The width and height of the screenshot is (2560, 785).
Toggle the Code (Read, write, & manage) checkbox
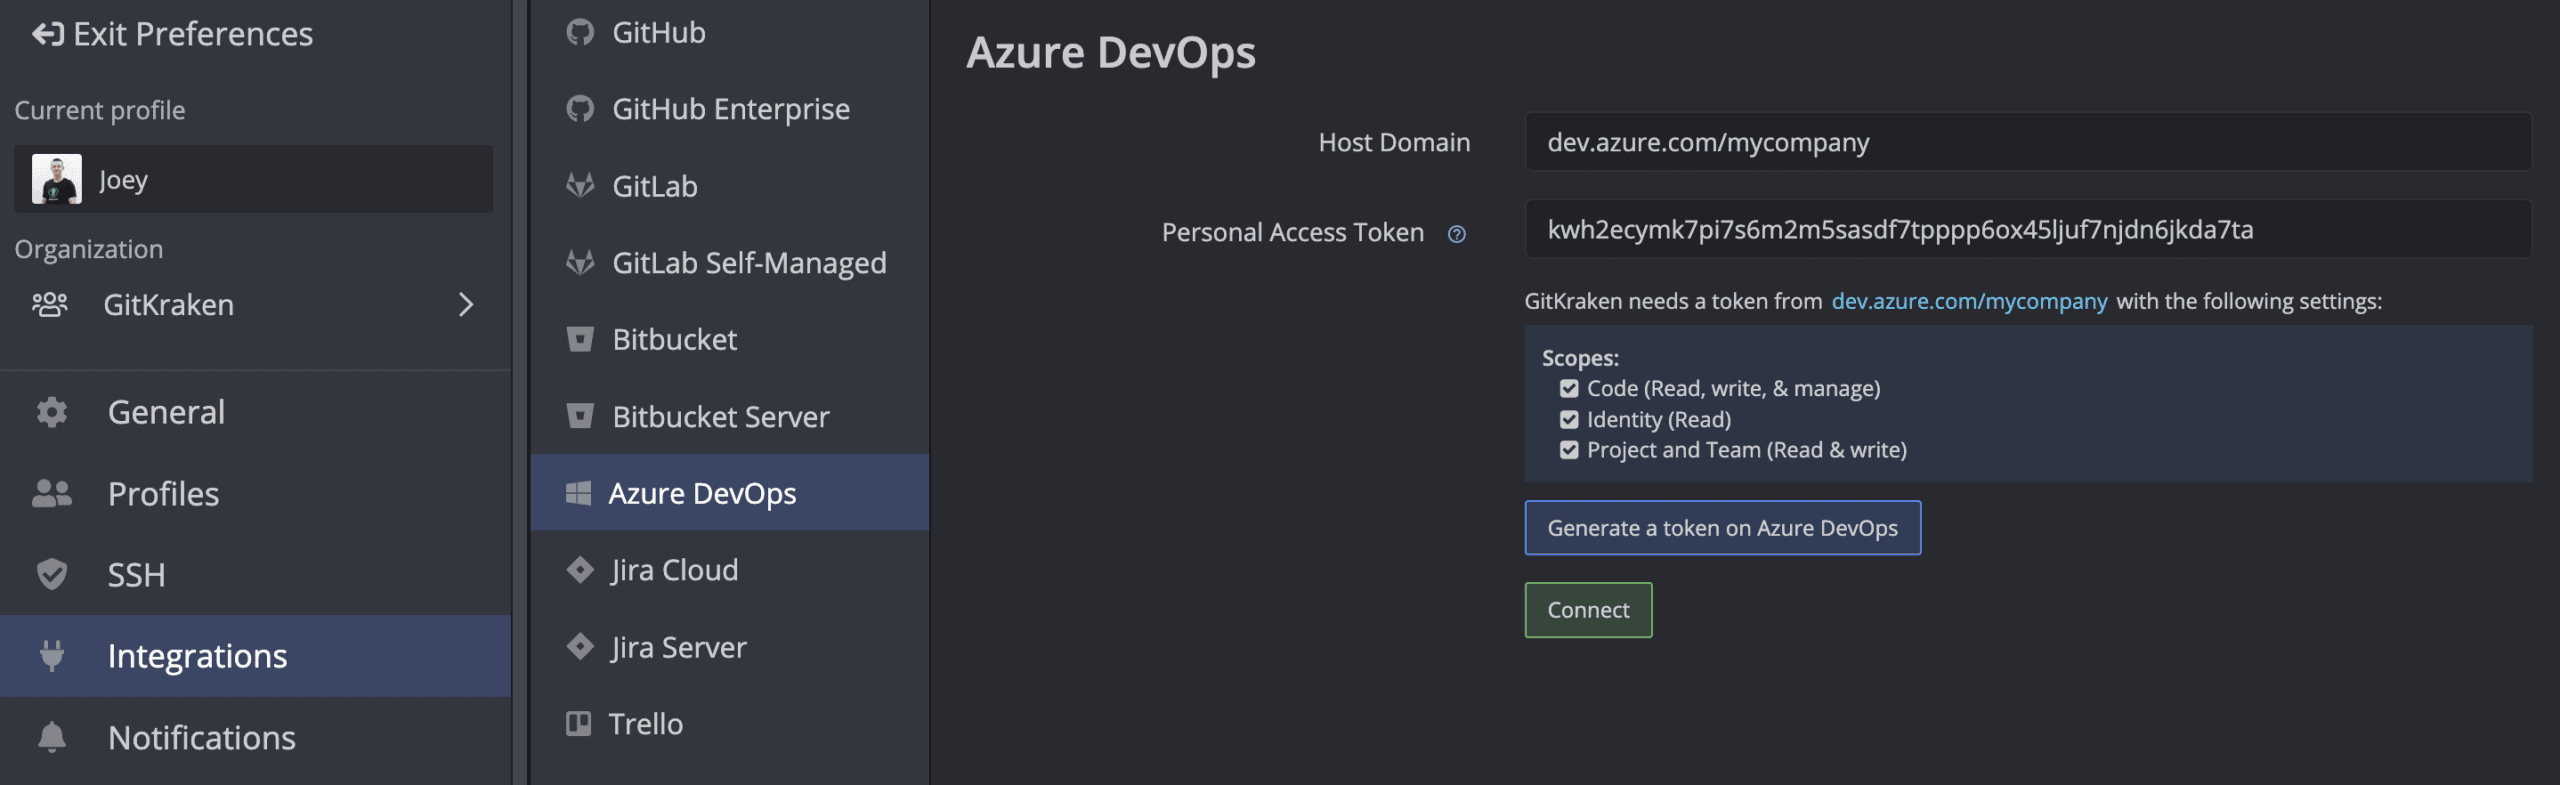pos(1569,389)
